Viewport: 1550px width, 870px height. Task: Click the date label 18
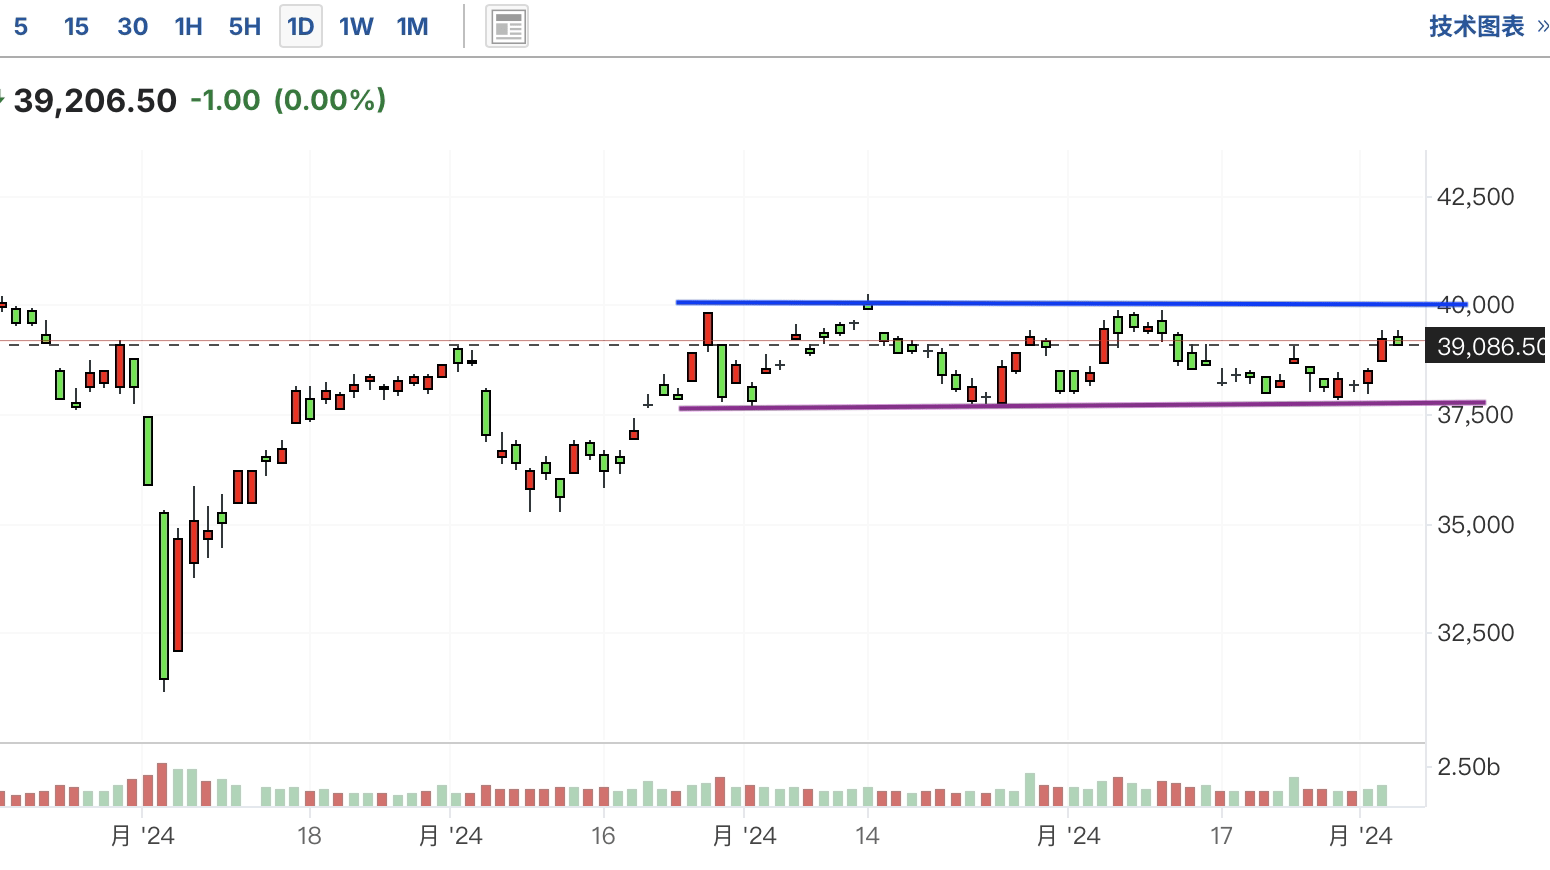(x=309, y=835)
